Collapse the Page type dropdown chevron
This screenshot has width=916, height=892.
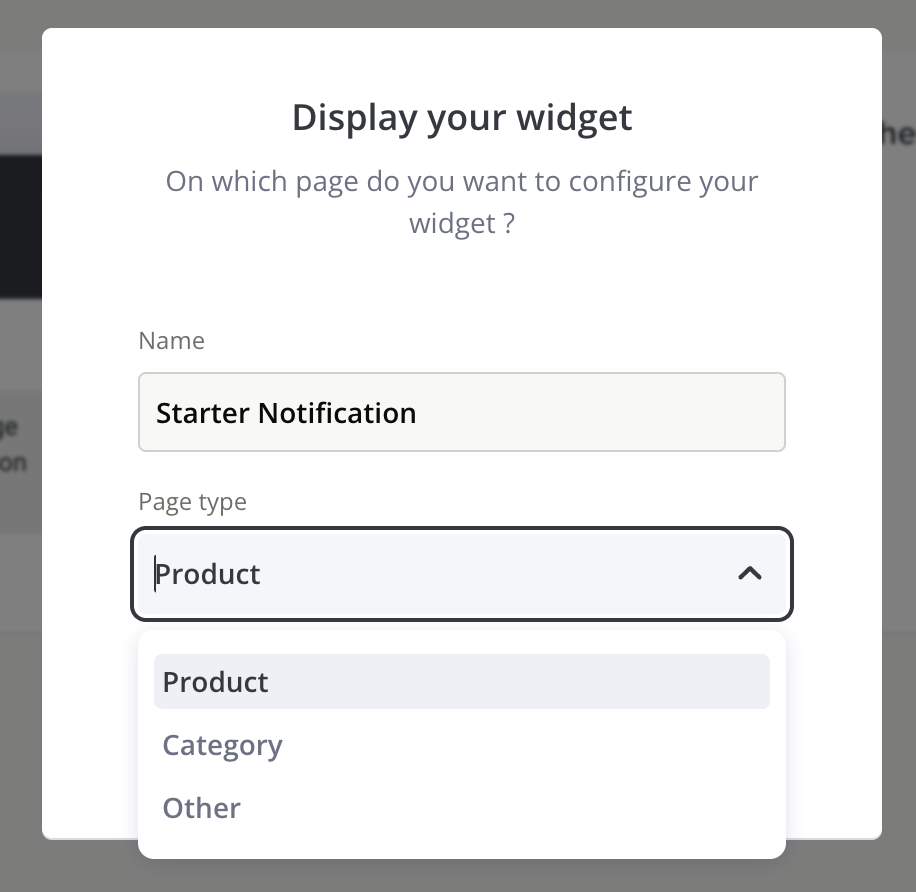click(x=749, y=573)
